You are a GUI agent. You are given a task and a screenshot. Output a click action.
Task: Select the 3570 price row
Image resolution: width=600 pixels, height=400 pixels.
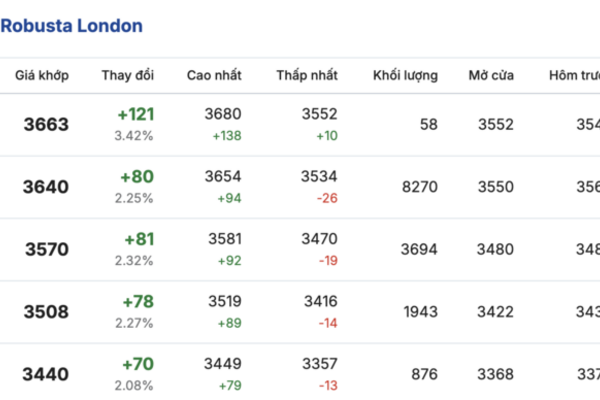[x=46, y=249]
